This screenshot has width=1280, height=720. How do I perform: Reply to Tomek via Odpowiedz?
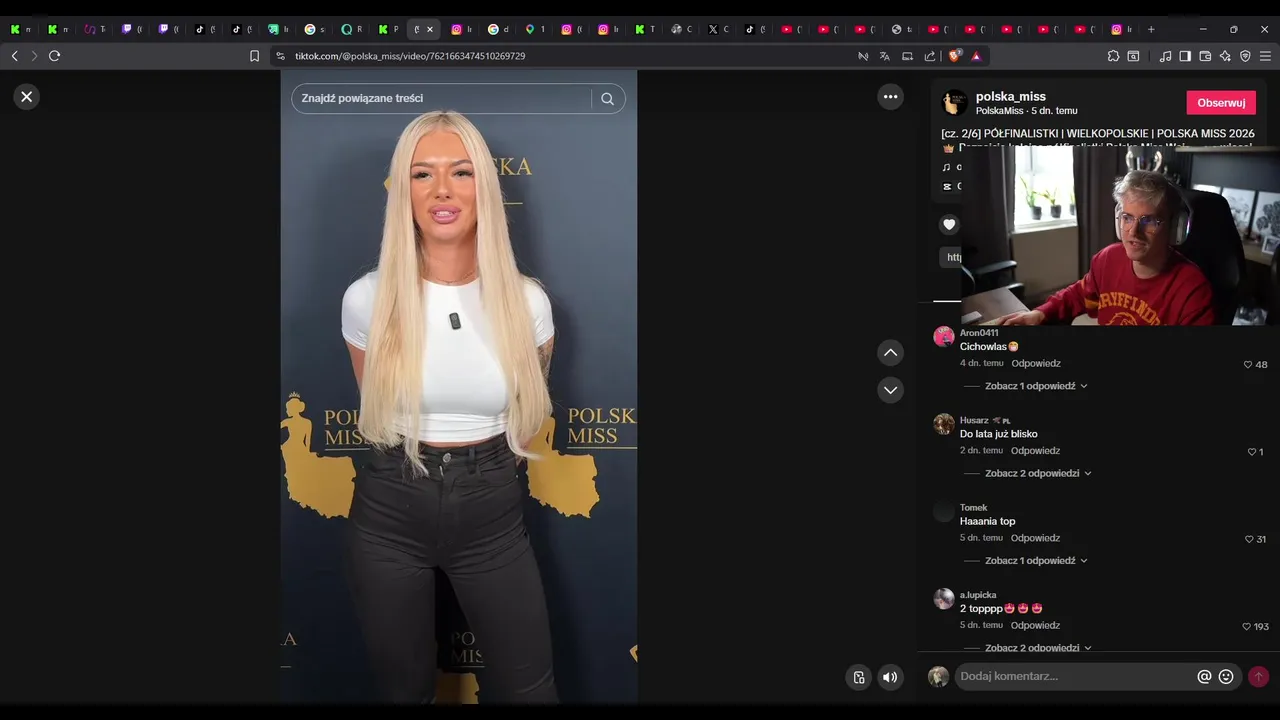coord(1036,538)
